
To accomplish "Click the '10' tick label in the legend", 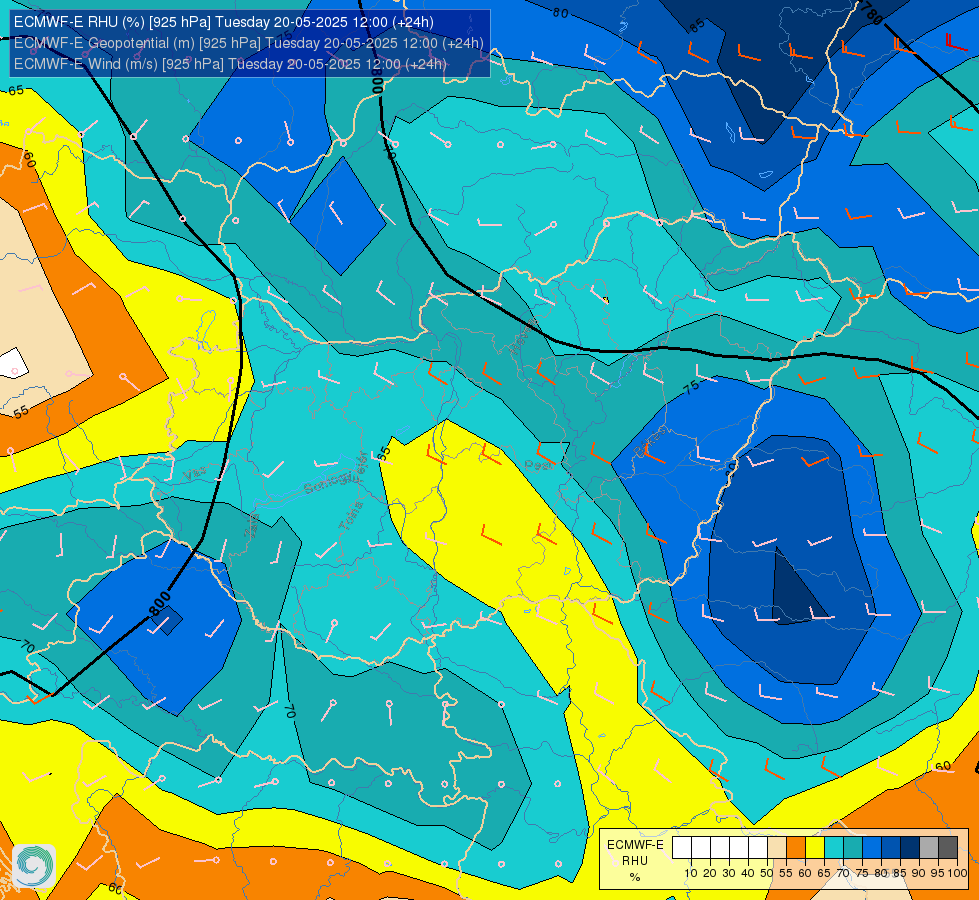I will click(x=691, y=873).
